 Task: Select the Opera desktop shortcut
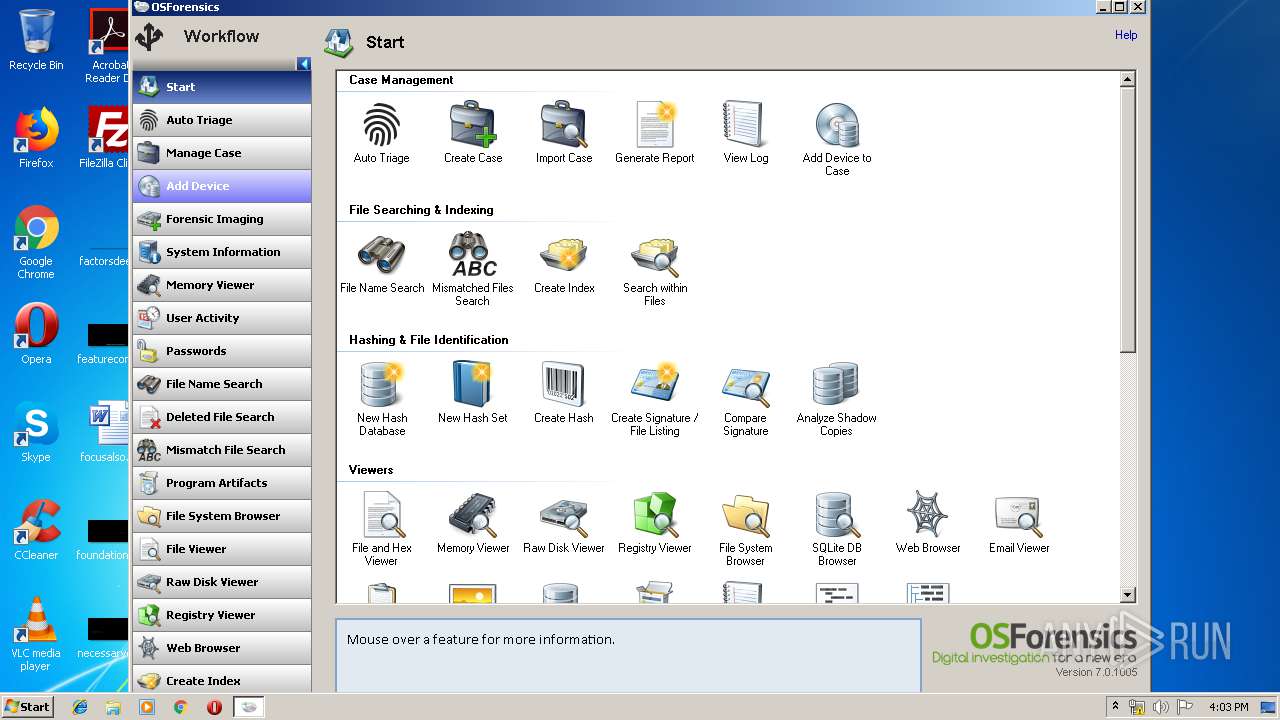pos(36,334)
